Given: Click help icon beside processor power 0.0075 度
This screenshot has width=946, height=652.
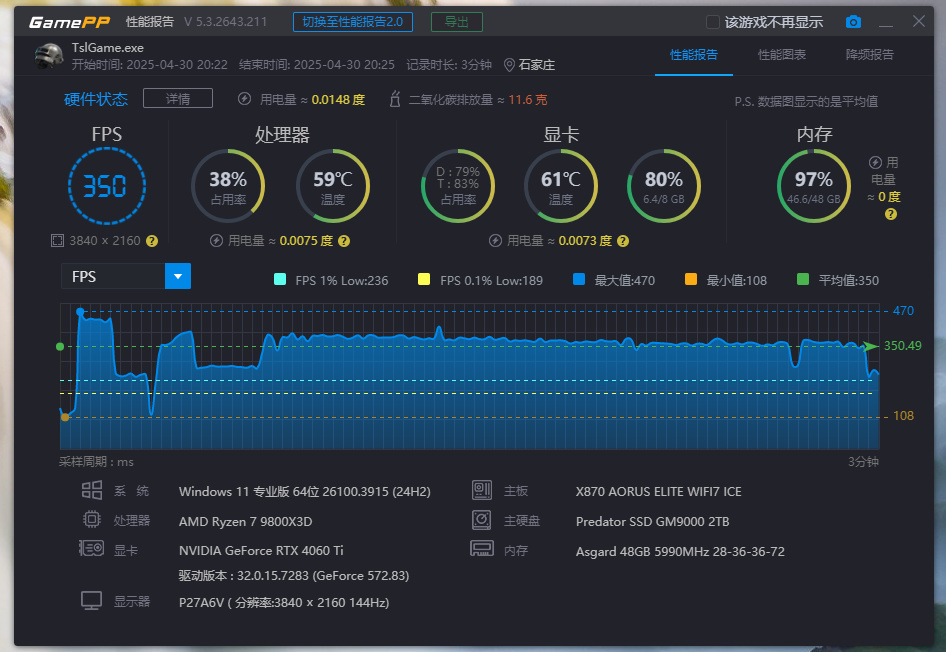Looking at the screenshot, I should (344, 241).
